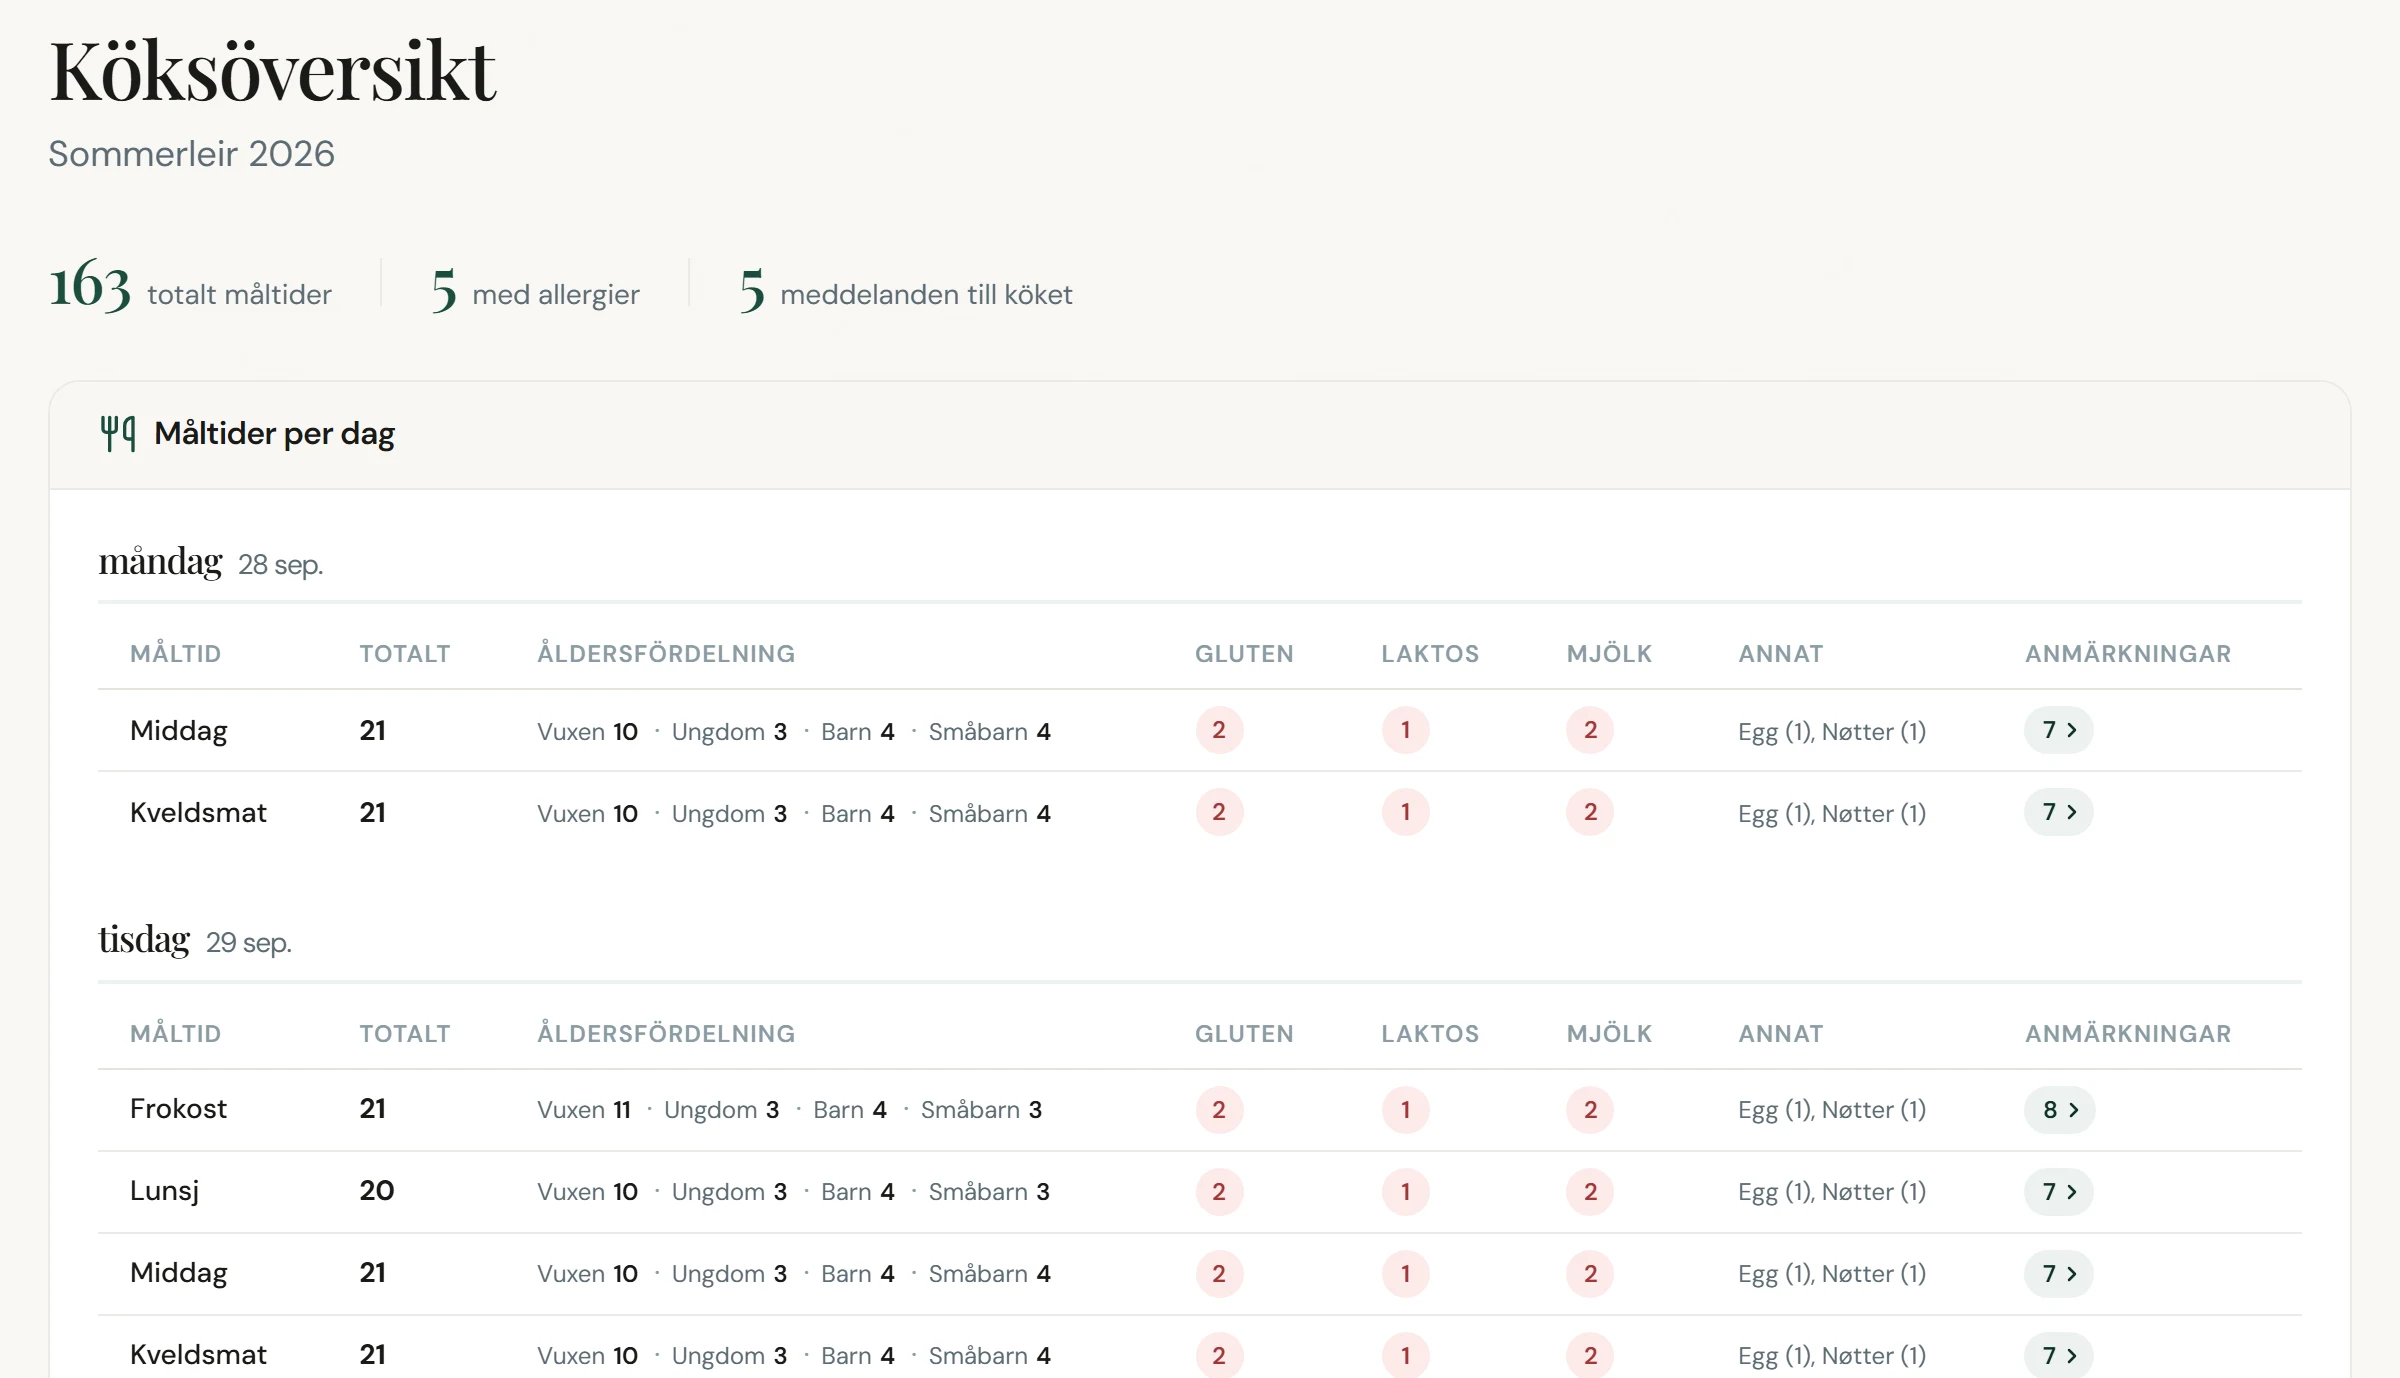Open notes for Tuesday Middag row
Viewport: 2400px width, 1378px height.
coord(2059,1274)
